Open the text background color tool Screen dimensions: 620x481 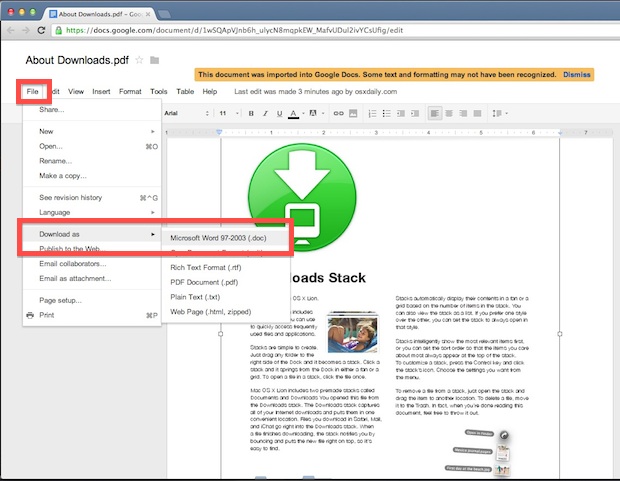click(x=313, y=113)
